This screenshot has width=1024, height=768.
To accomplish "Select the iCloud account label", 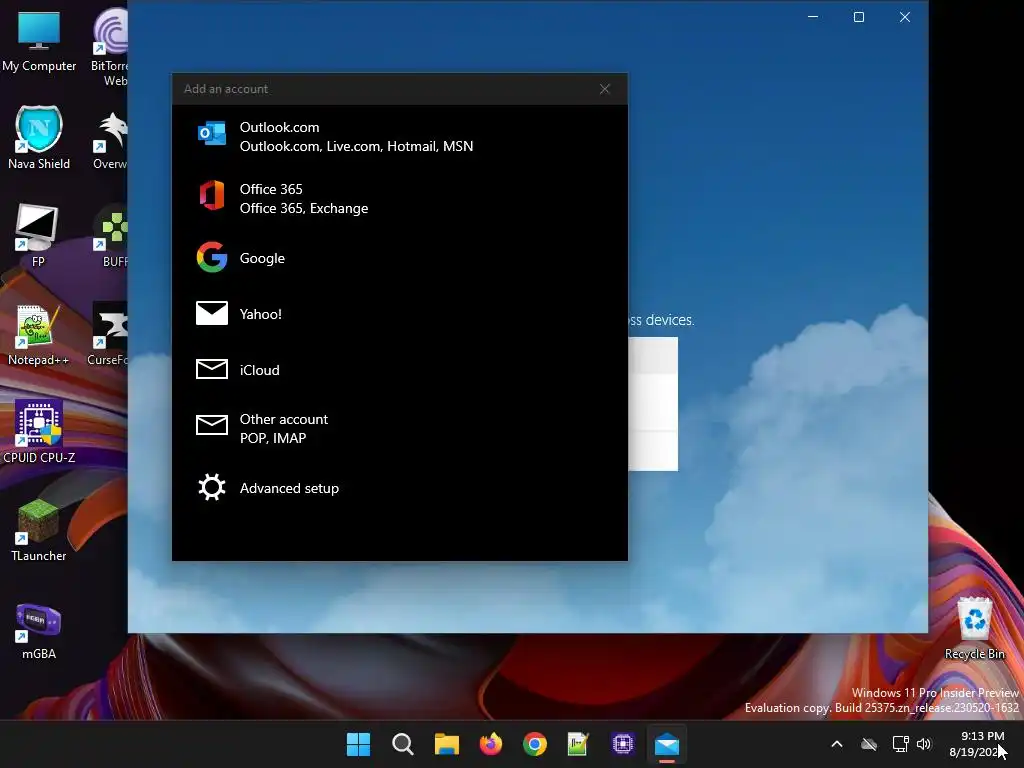I will pos(259,370).
